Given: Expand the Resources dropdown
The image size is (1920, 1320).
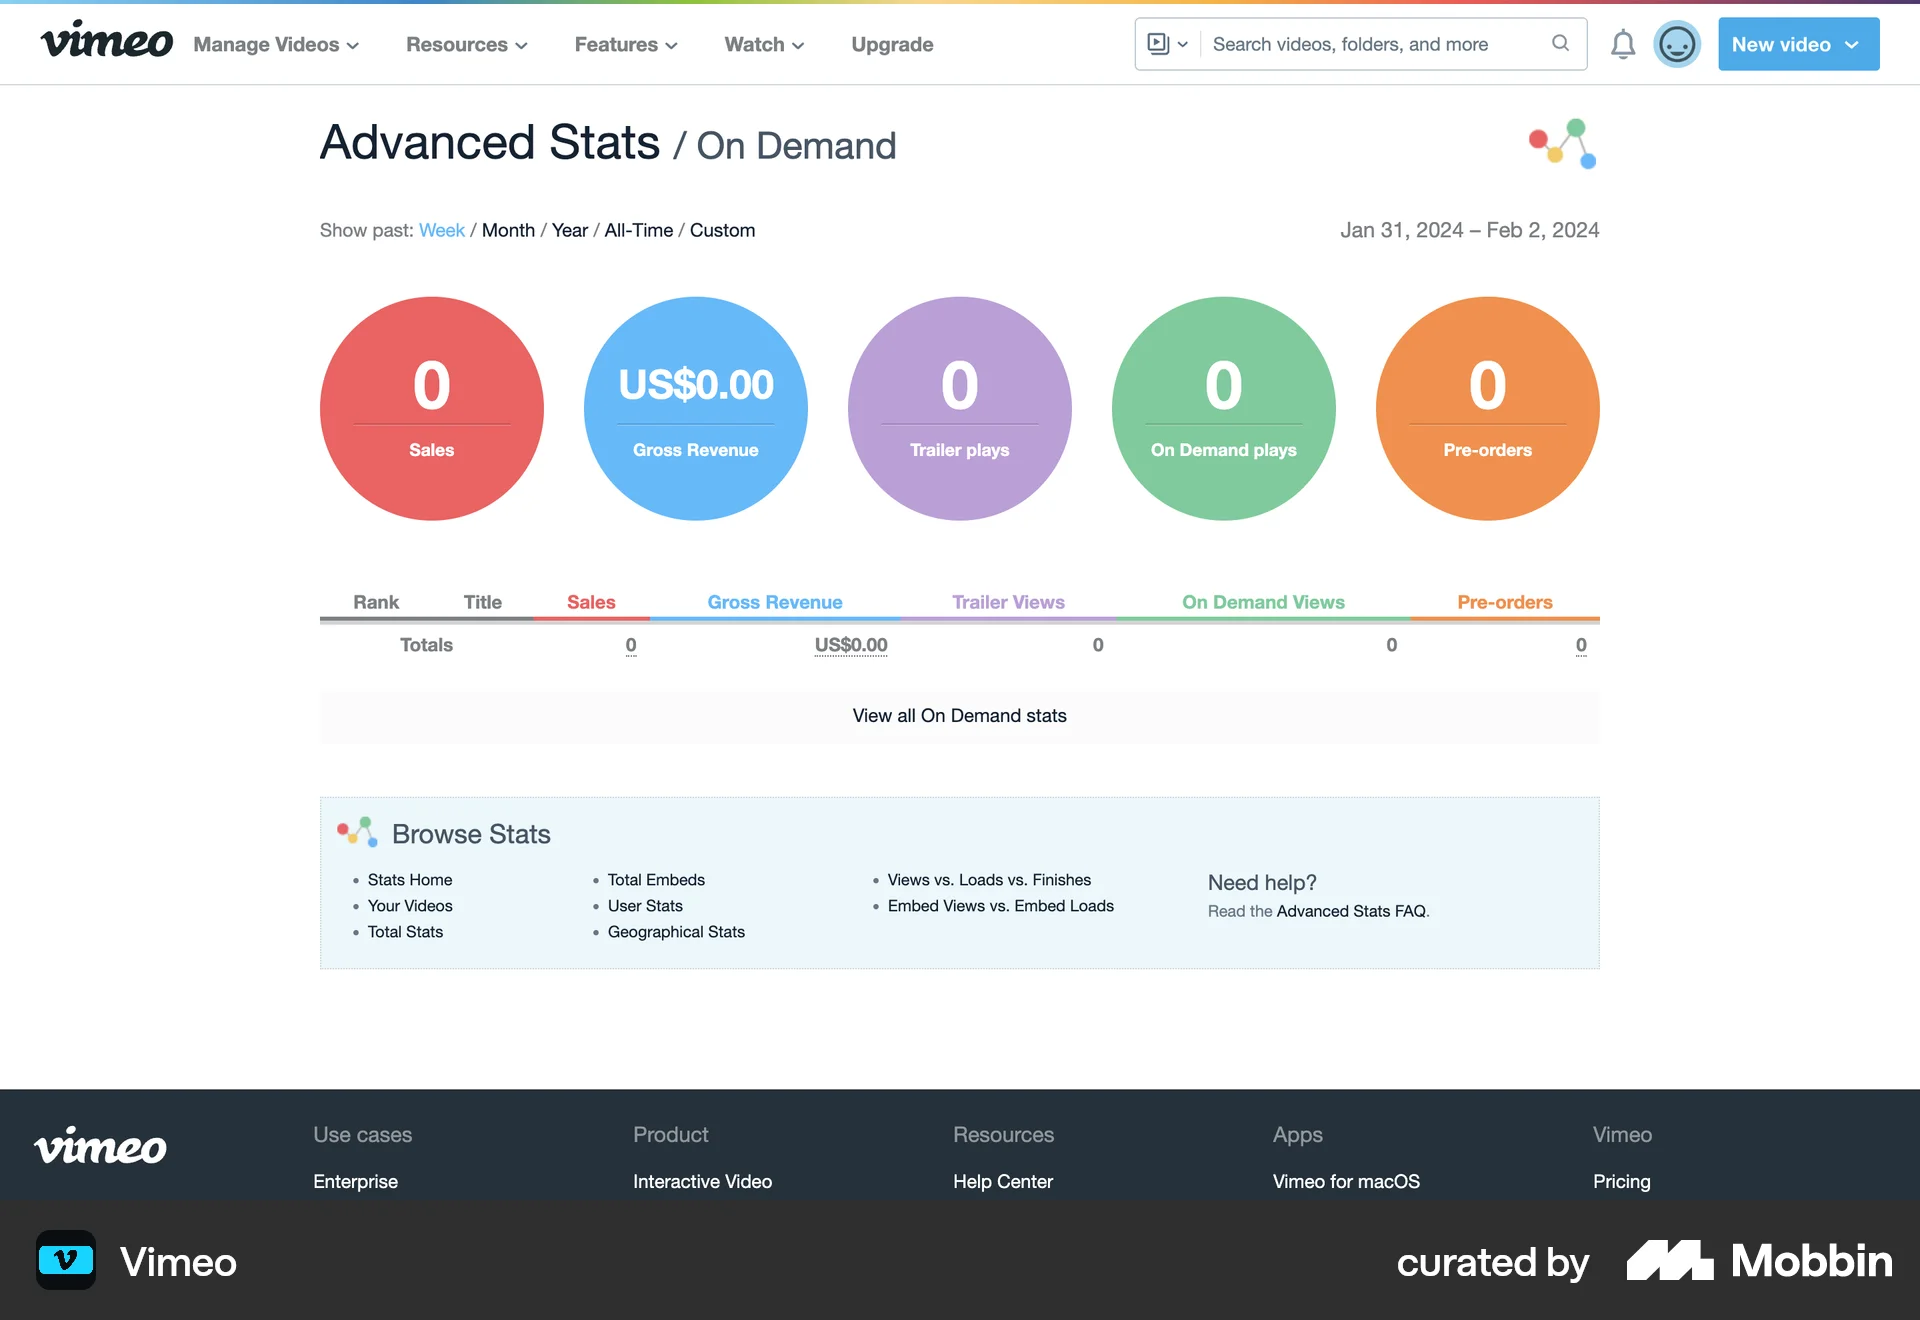Looking at the screenshot, I should coord(466,45).
